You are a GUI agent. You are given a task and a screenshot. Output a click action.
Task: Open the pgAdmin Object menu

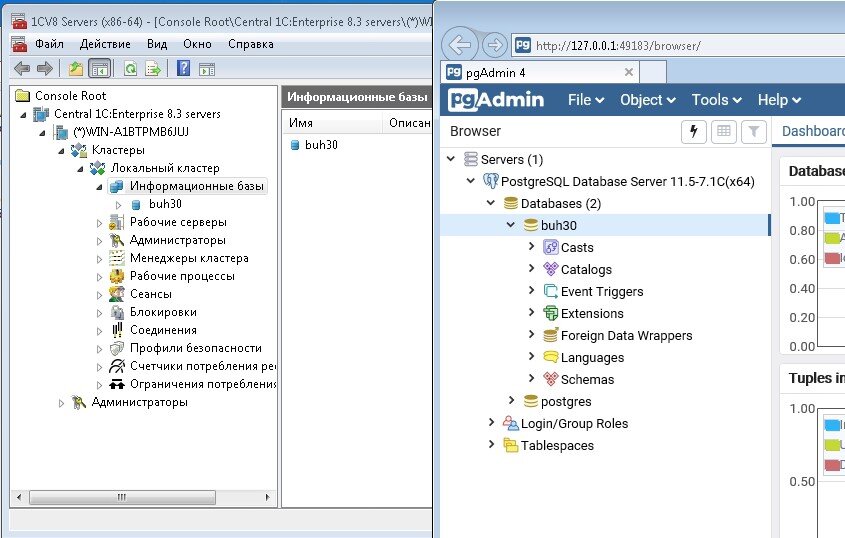pyautogui.click(x=647, y=100)
